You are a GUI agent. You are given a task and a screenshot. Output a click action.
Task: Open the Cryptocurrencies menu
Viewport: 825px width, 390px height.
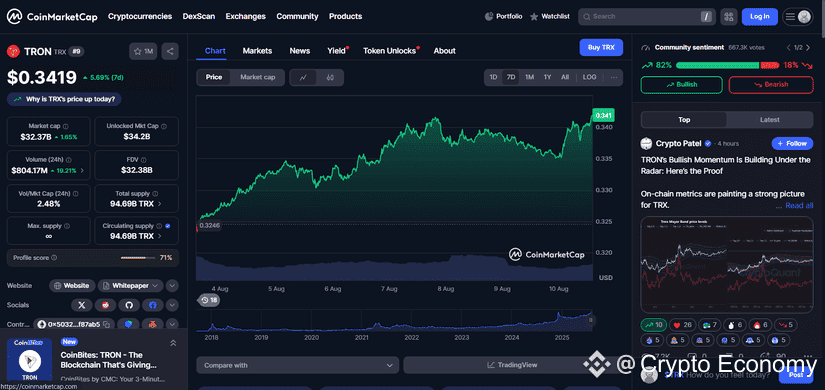coord(140,16)
